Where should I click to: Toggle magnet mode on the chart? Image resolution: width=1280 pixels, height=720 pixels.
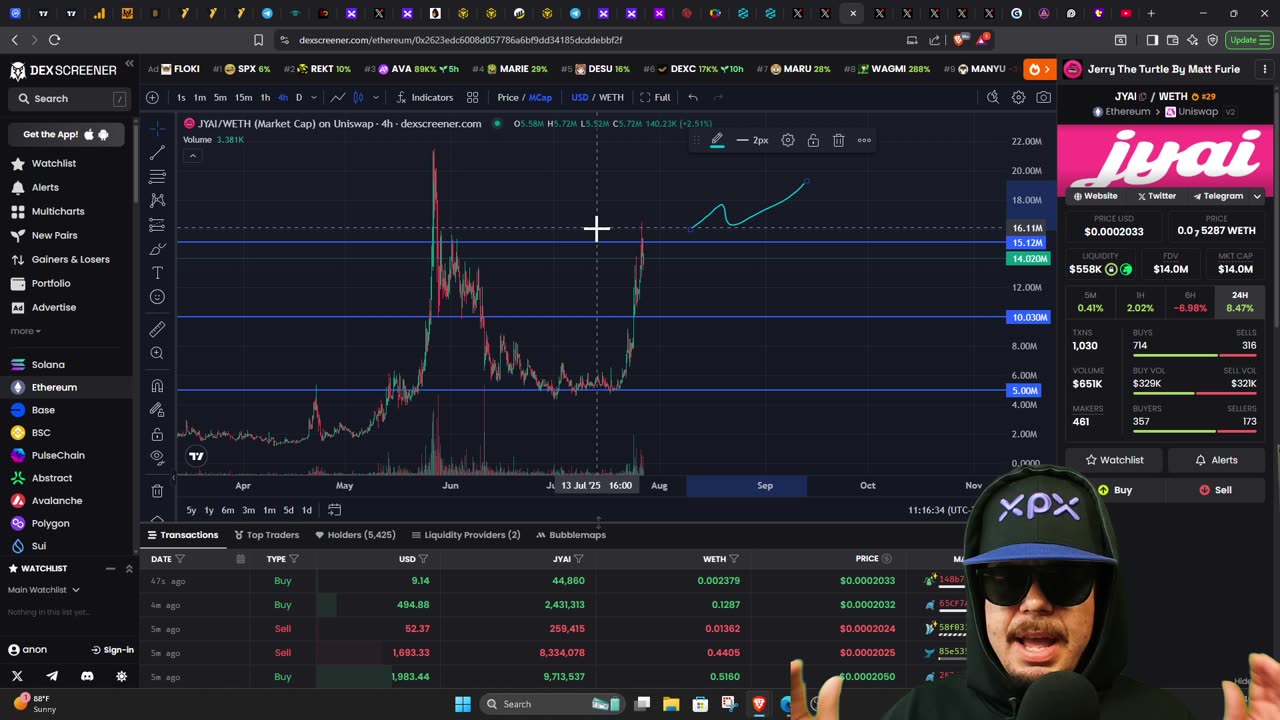157,386
